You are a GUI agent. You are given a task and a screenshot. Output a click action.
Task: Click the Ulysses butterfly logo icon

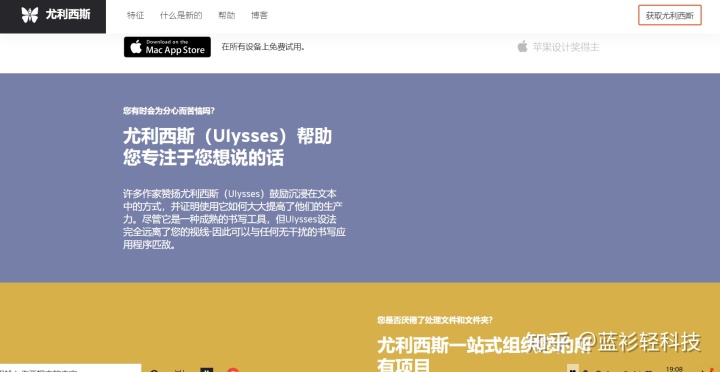[30, 15]
